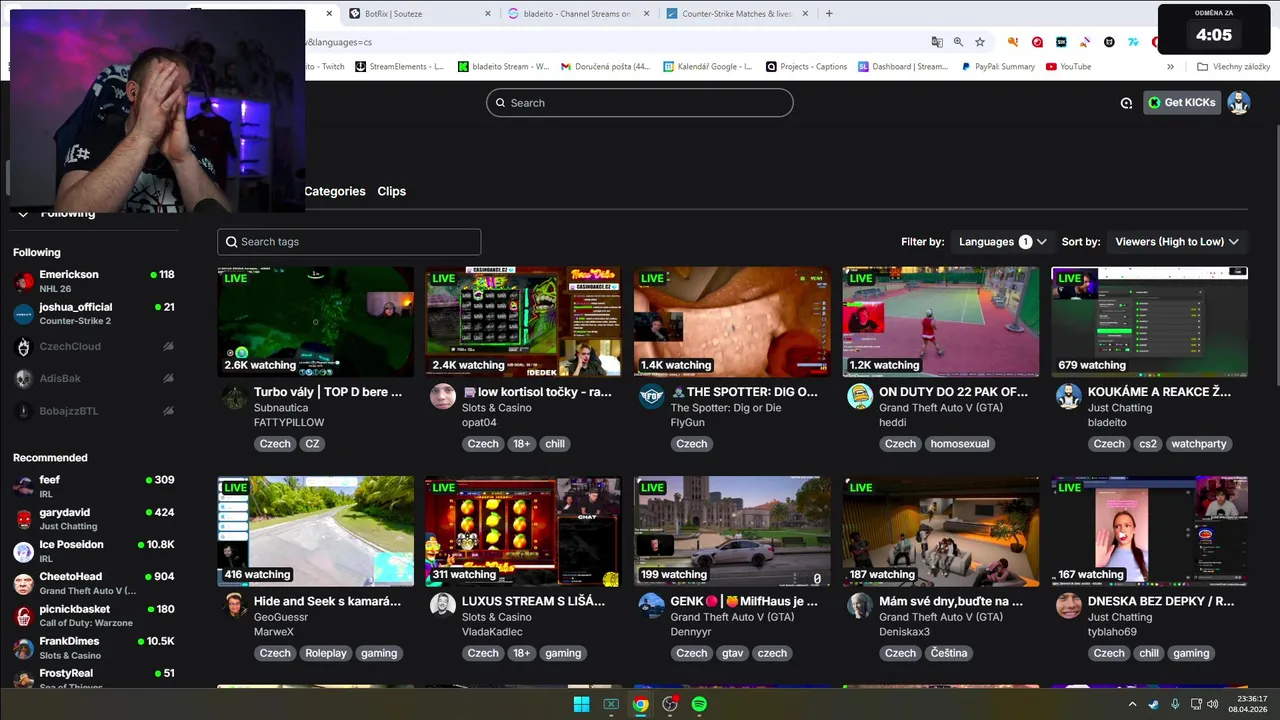Open the Deniskax3 channel avatar
This screenshot has width=1280, height=720.
(860, 606)
